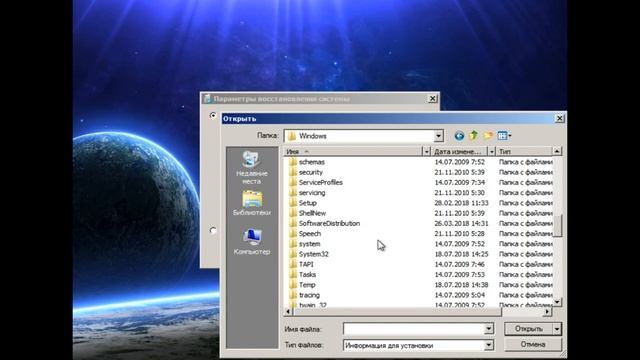Open the view menu icon

(504, 136)
